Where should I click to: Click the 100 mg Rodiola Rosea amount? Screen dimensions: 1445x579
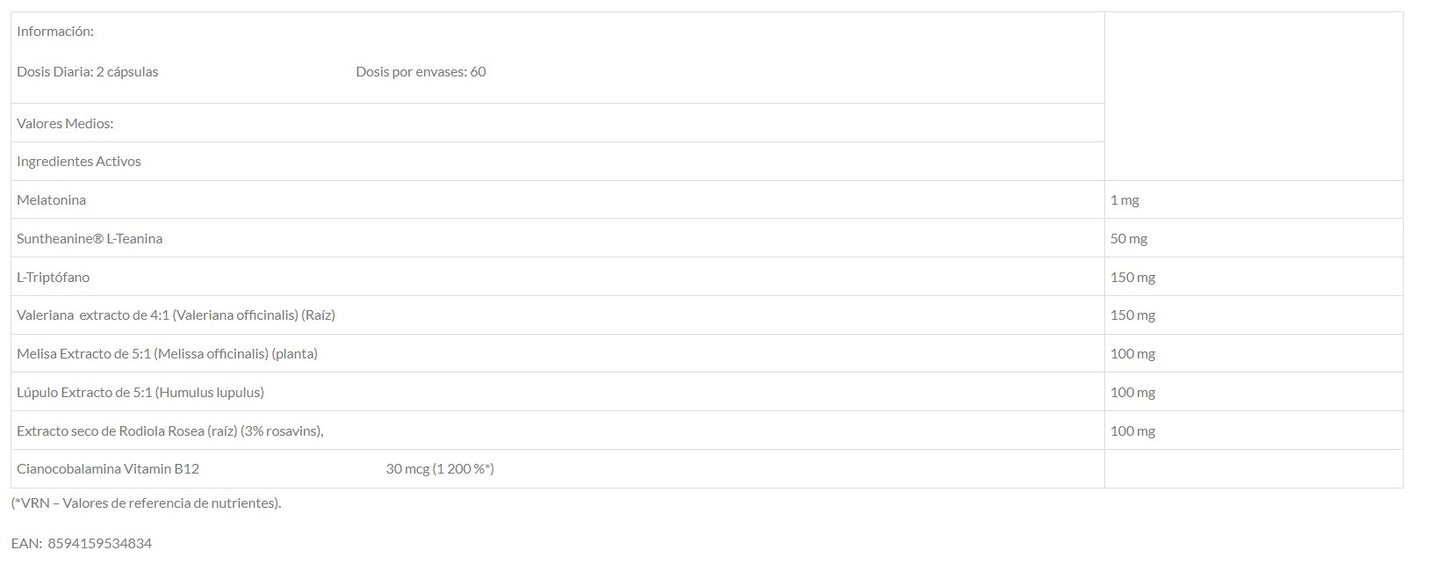1132,431
